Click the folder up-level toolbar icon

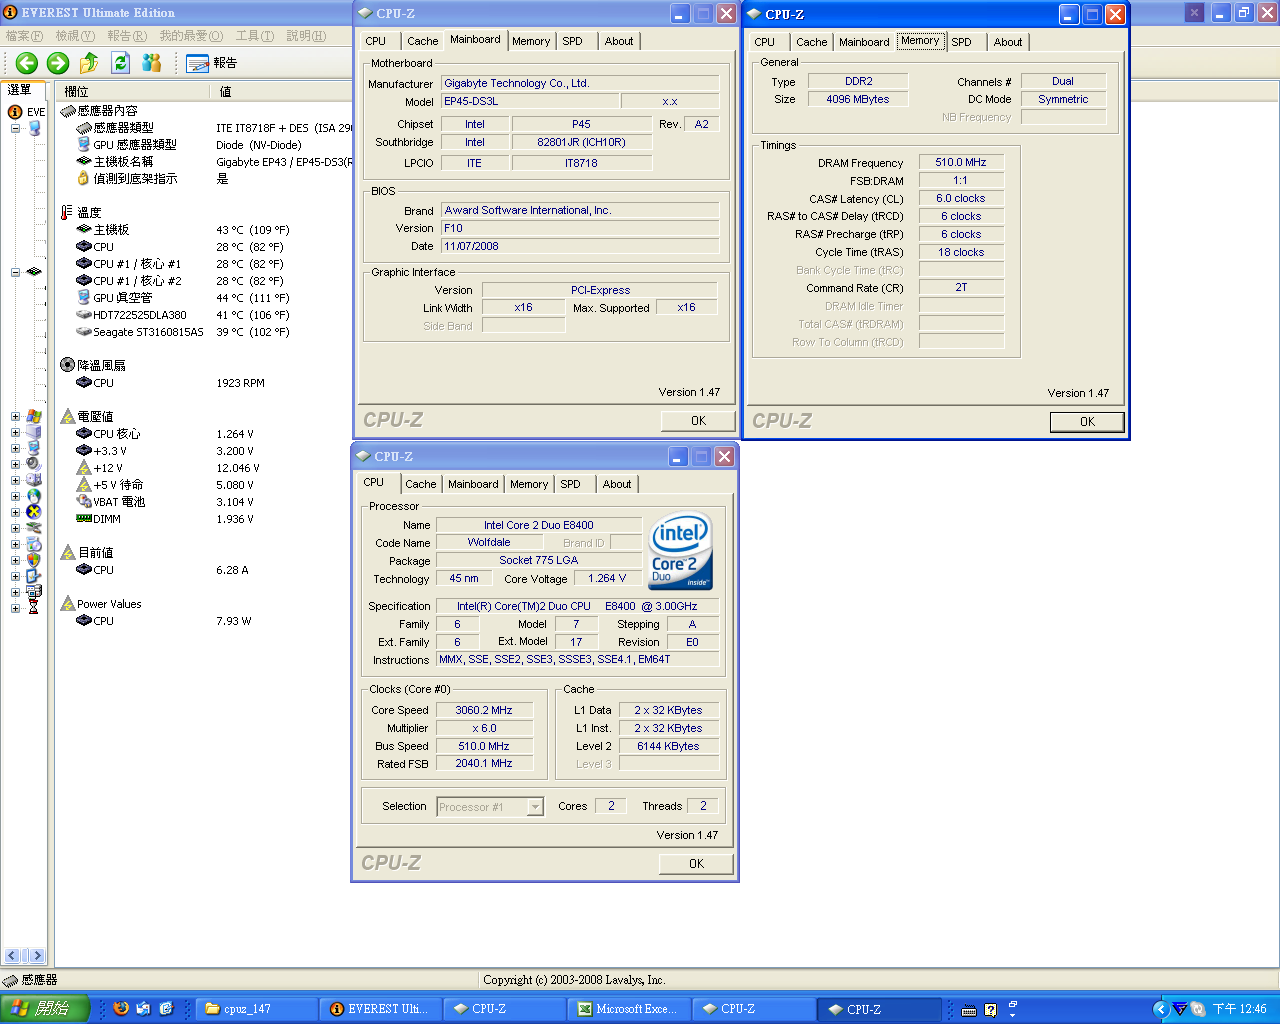(89, 63)
